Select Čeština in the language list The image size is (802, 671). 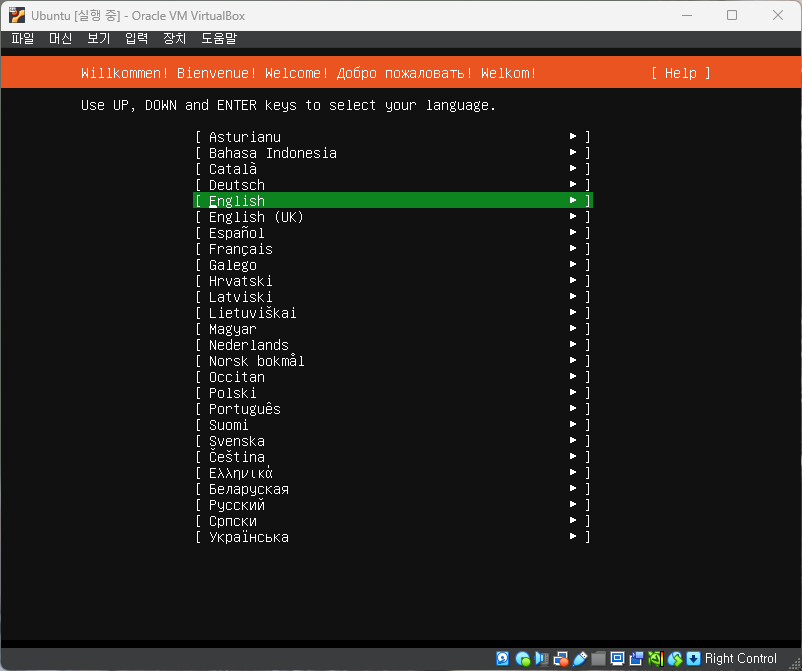[x=393, y=457]
